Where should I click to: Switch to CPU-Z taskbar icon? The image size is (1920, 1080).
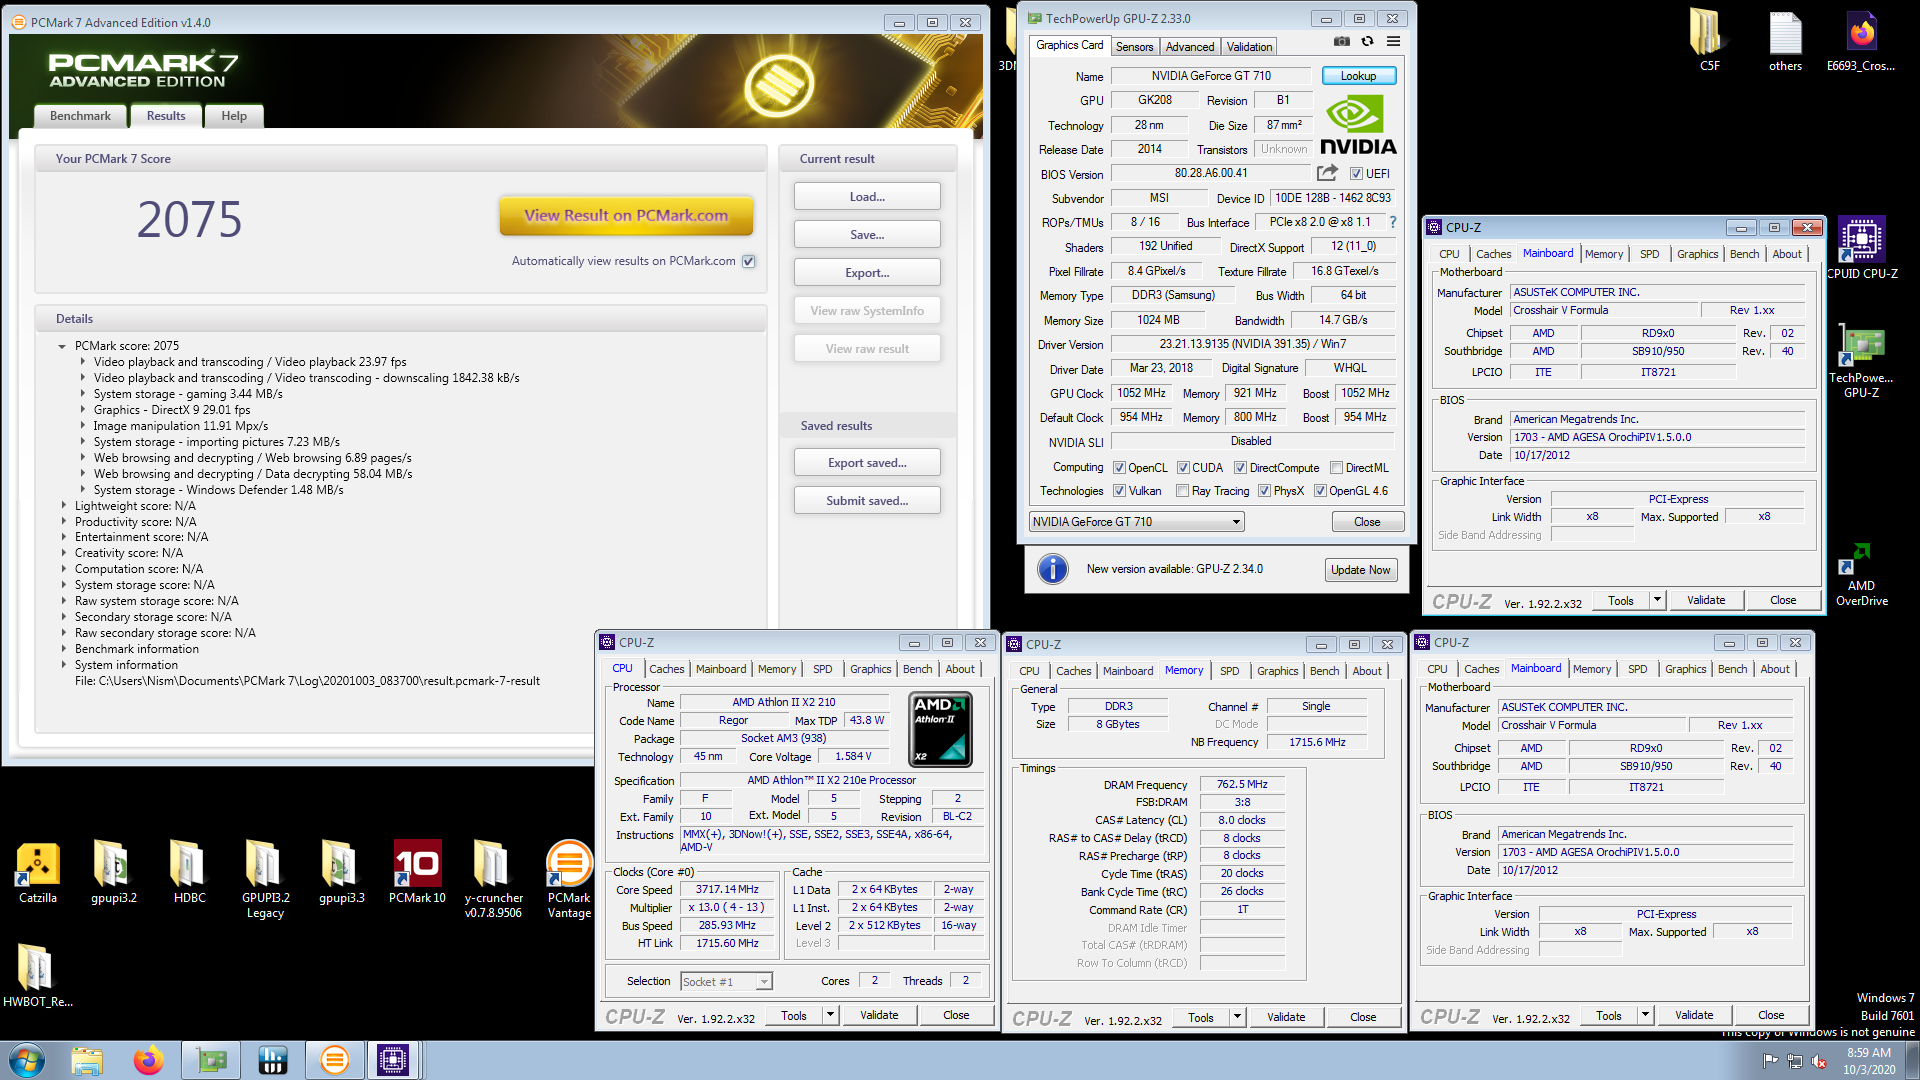coord(393,1060)
